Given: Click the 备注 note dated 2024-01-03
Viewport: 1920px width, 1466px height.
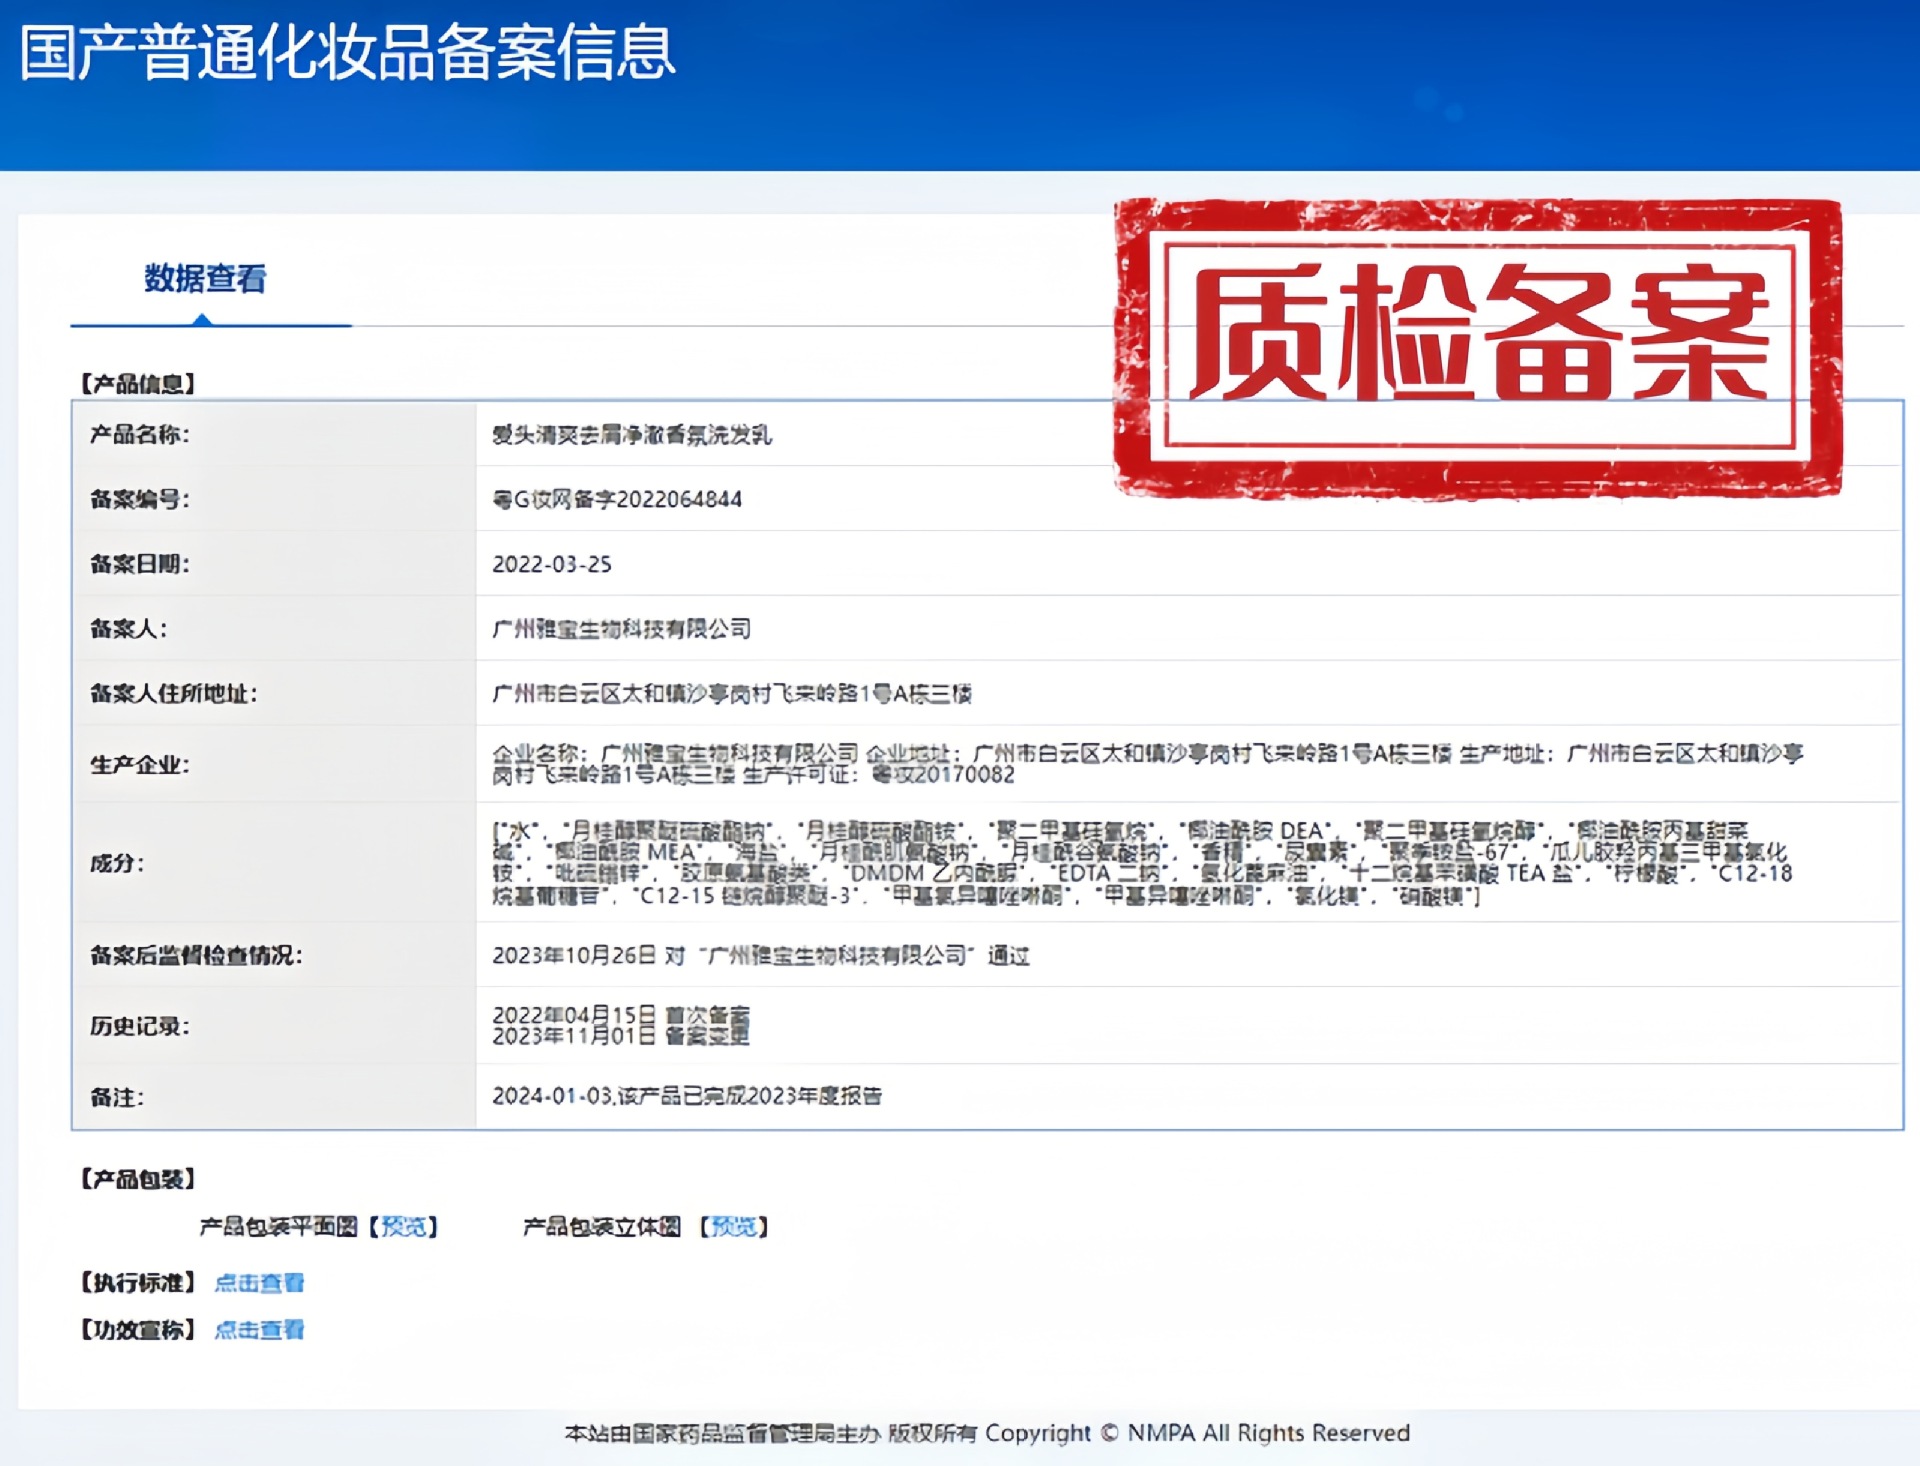Looking at the screenshot, I should [x=687, y=1095].
